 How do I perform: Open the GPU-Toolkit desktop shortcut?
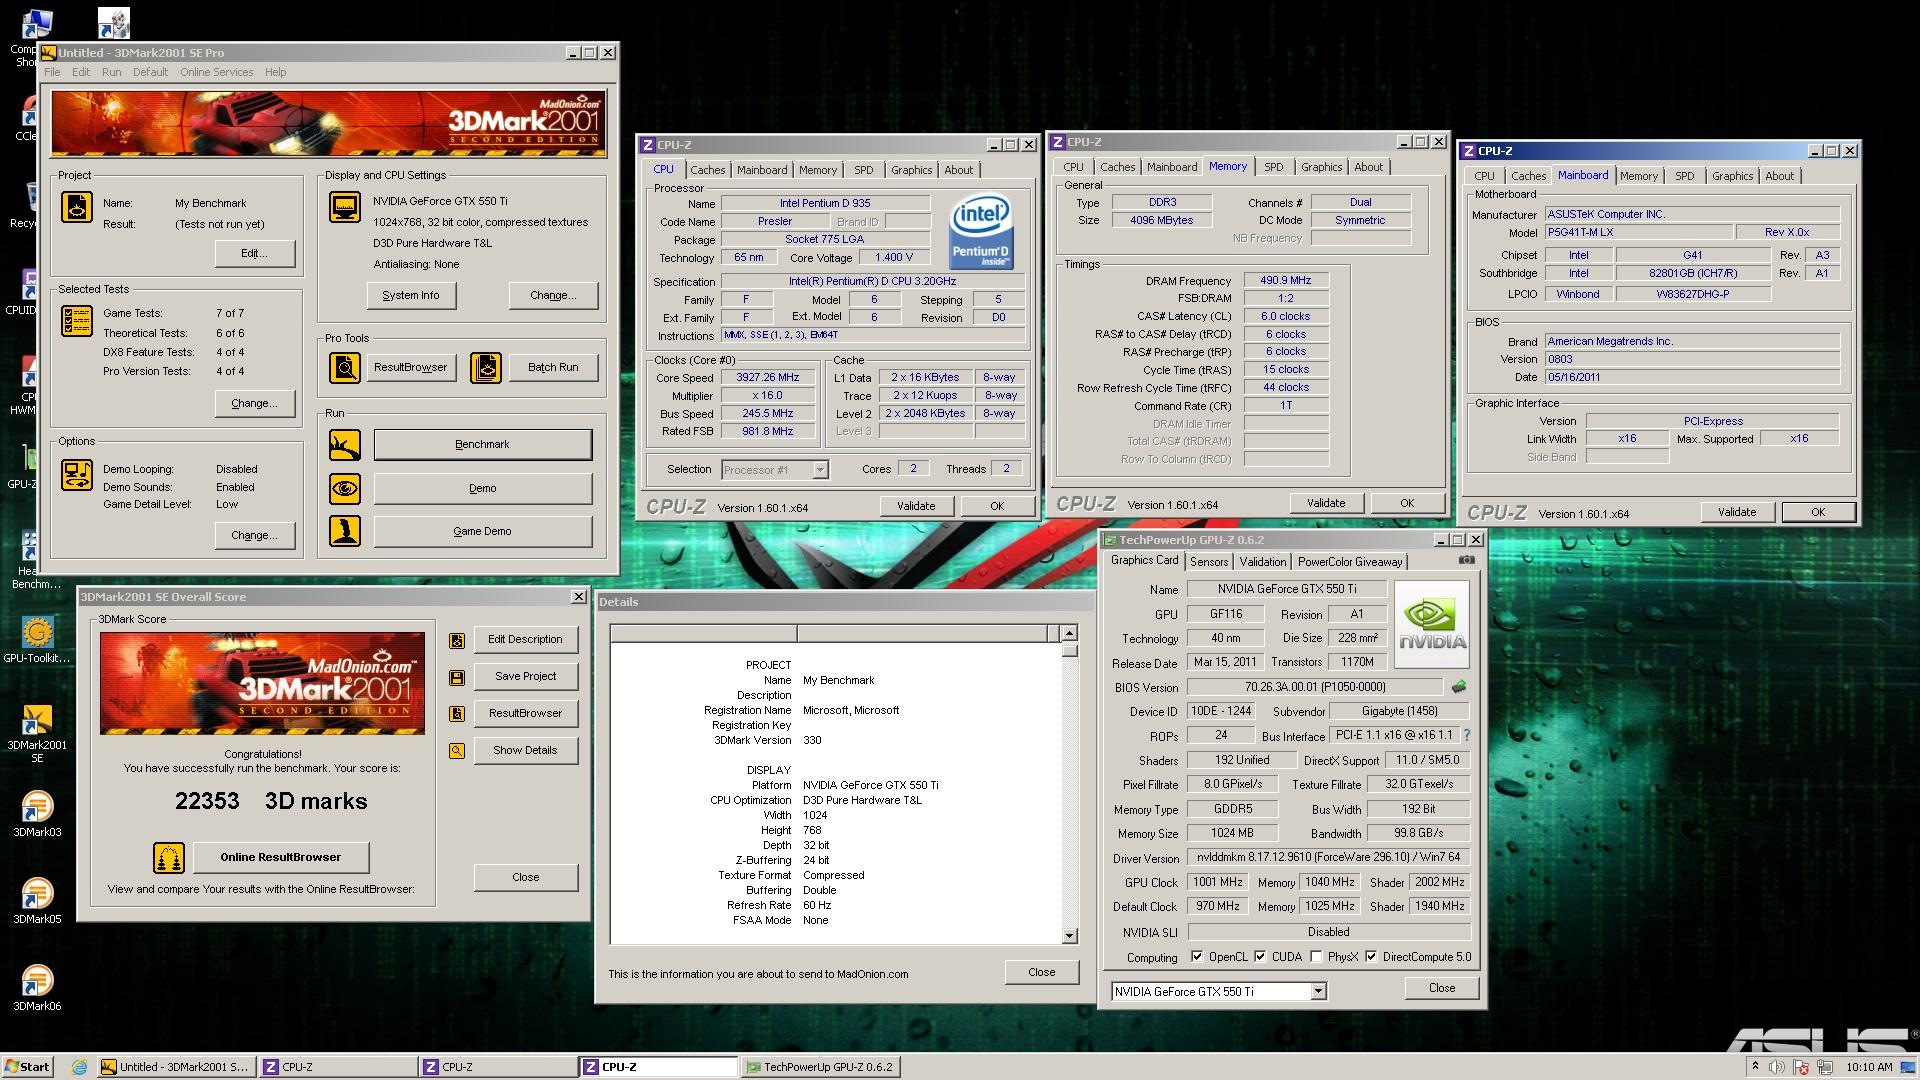(37, 640)
